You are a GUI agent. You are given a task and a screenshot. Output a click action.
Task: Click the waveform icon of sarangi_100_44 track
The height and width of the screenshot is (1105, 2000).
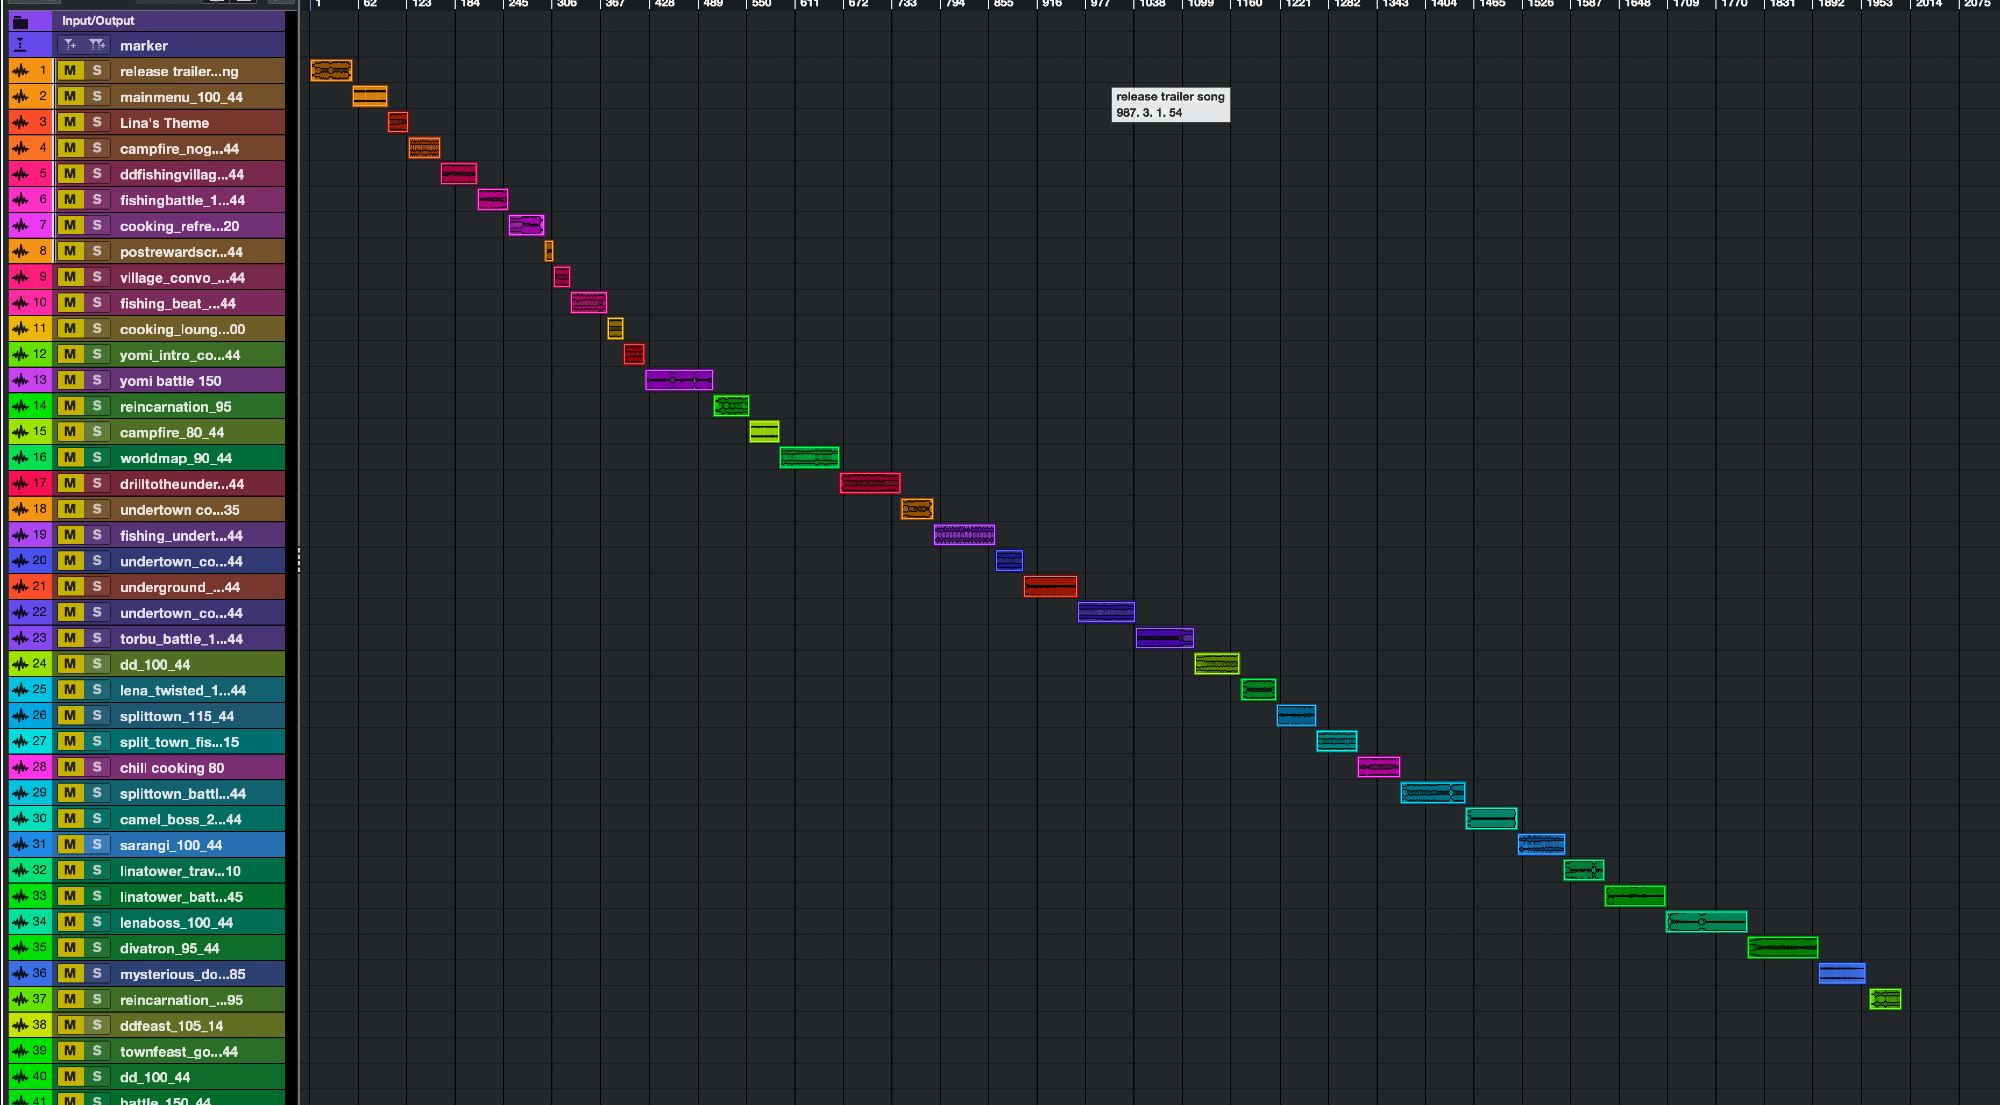(20, 844)
